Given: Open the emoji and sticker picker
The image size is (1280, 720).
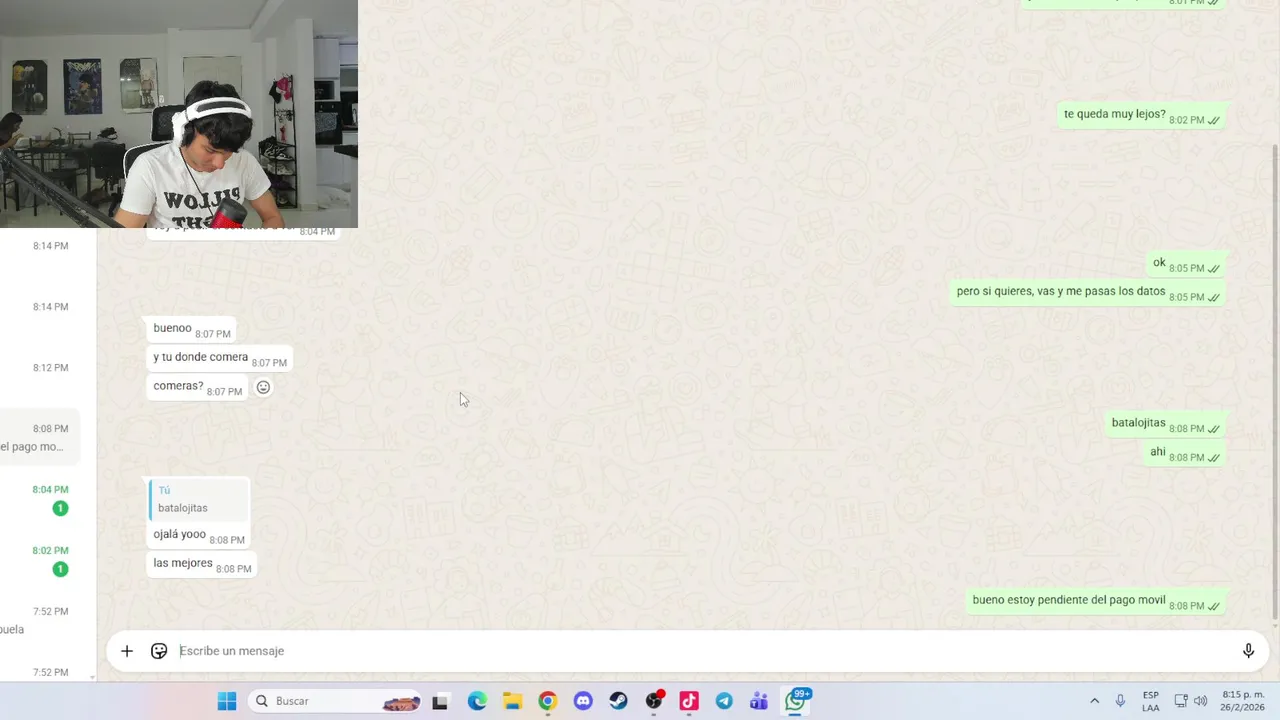Looking at the screenshot, I should [x=159, y=651].
